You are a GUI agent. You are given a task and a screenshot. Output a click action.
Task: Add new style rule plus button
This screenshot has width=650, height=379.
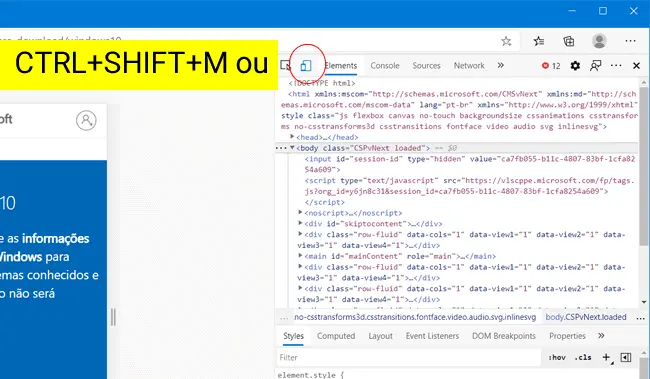pos(606,357)
